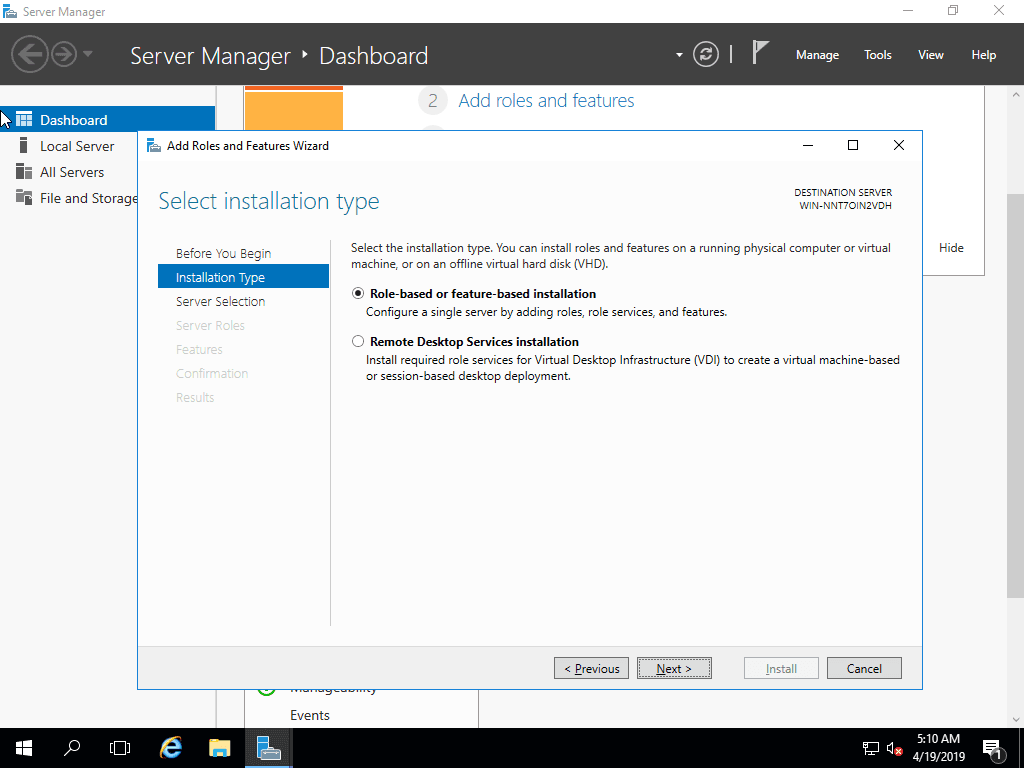The image size is (1024, 768).
Task: Click the Previous button in wizard
Action: point(591,668)
